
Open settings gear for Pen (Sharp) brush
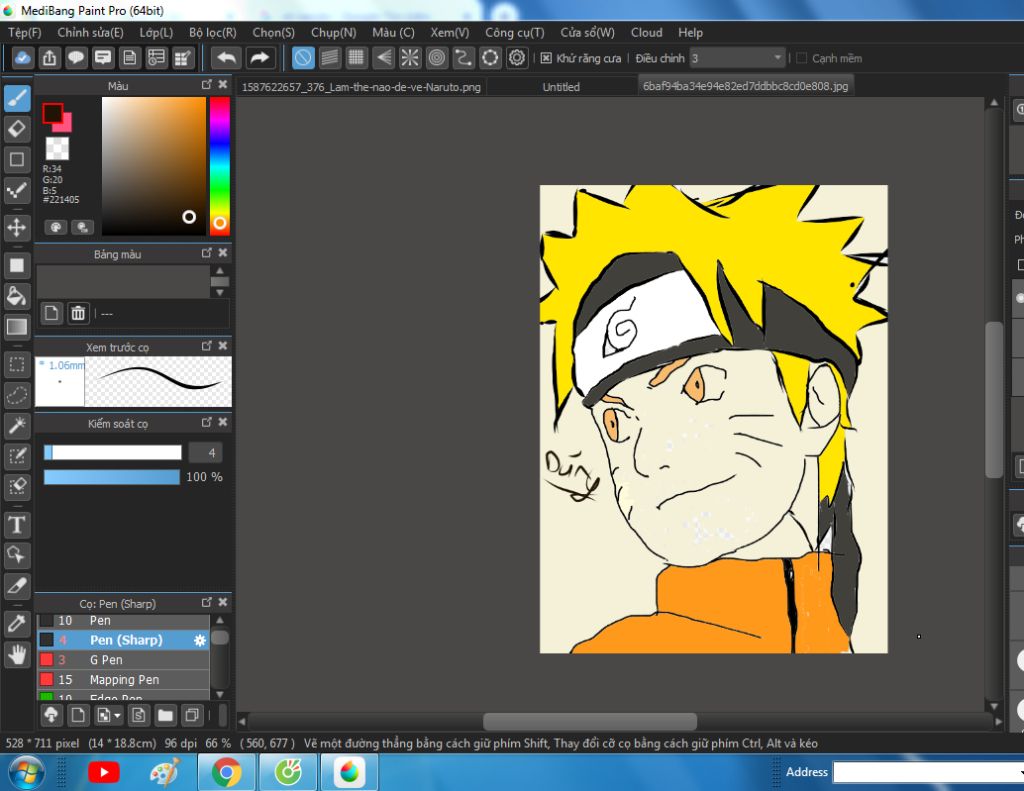(x=200, y=641)
